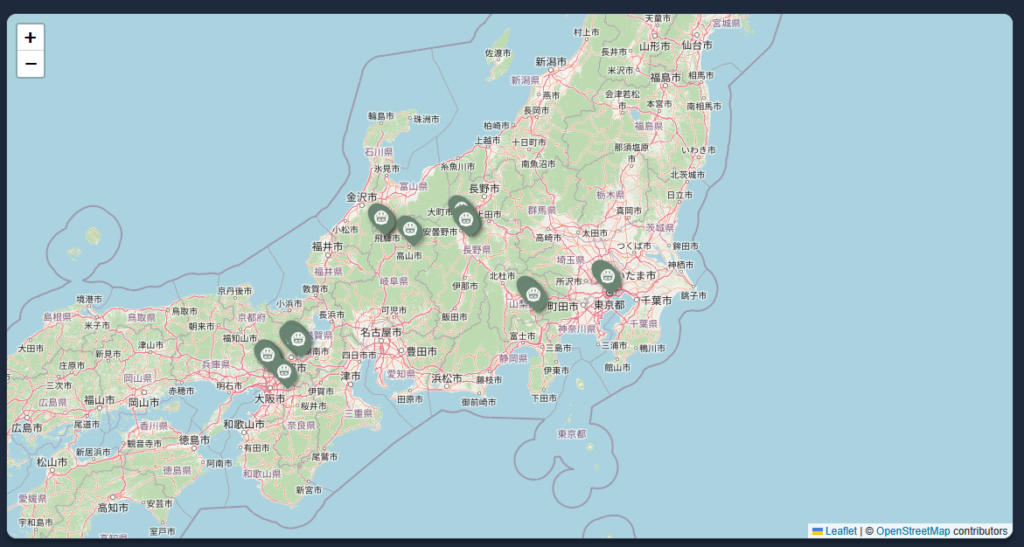Click the 福井市 city label

(327, 246)
